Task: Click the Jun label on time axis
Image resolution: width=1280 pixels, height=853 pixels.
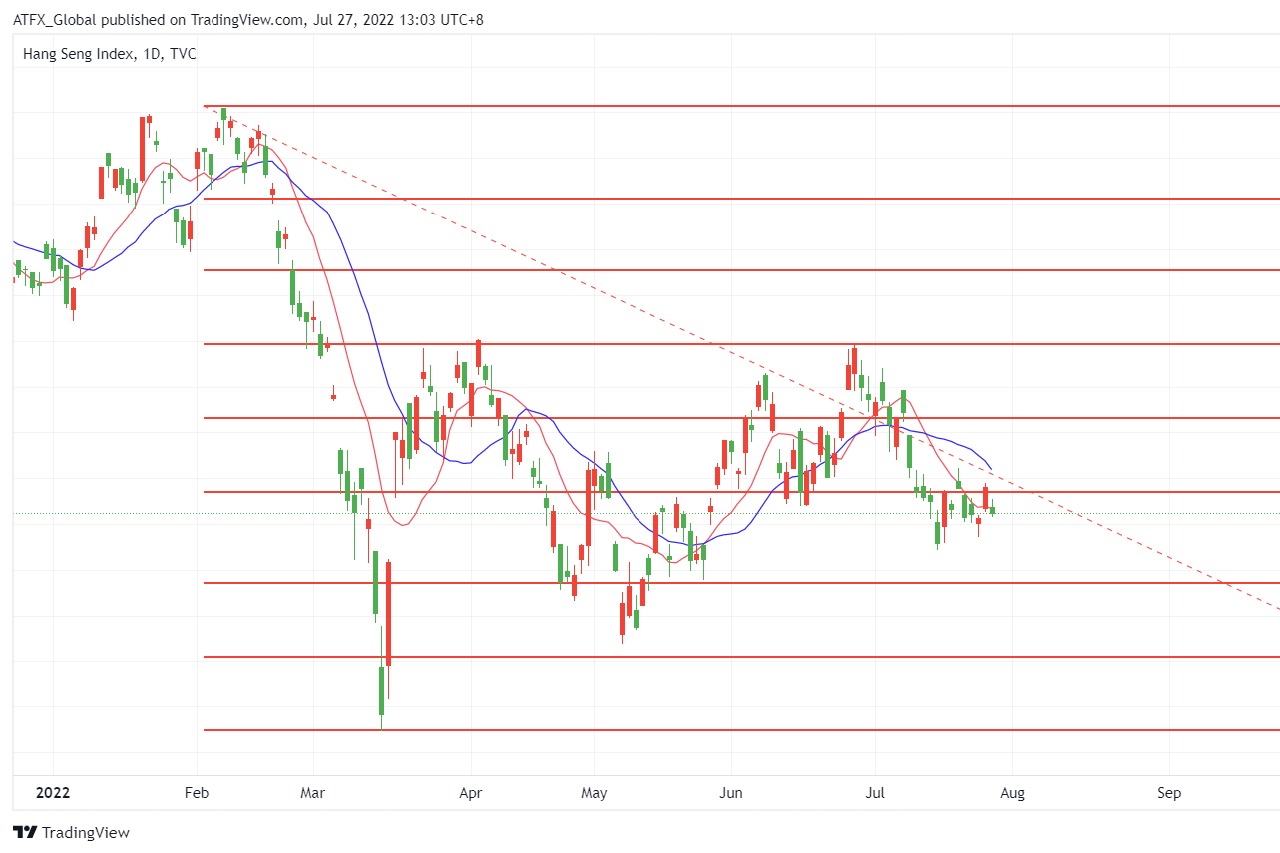Action: click(x=732, y=793)
